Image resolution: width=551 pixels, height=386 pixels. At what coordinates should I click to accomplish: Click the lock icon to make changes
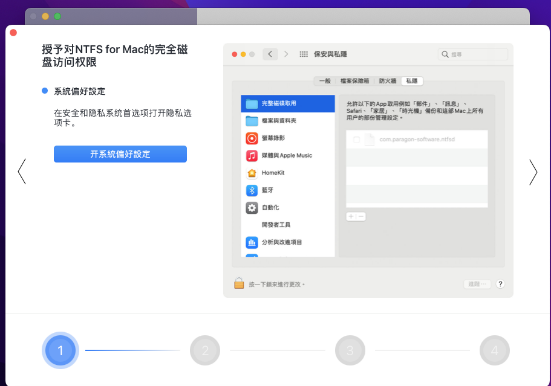pyautogui.click(x=239, y=283)
